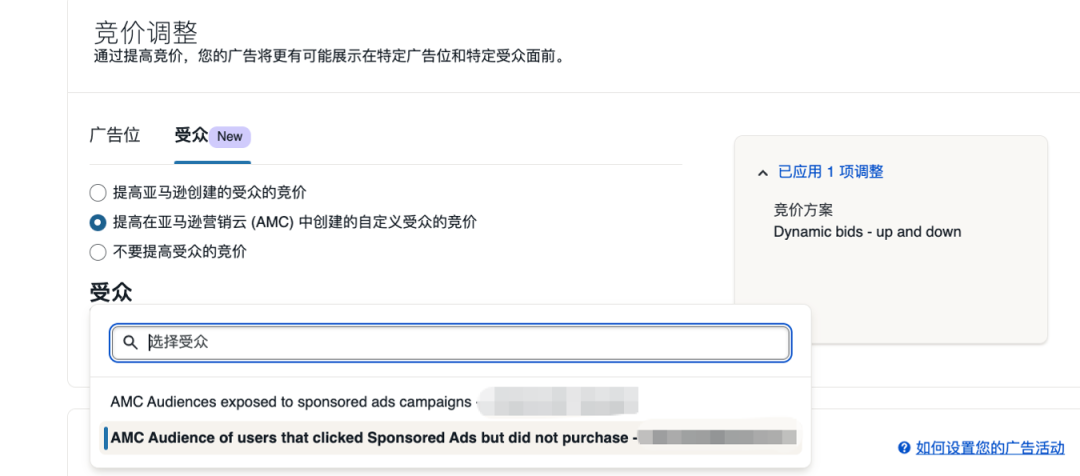Image resolution: width=1080 pixels, height=476 pixels.
Task: Click the 通过提高竞价 description sentence
Action: pyautogui.click(x=330, y=56)
